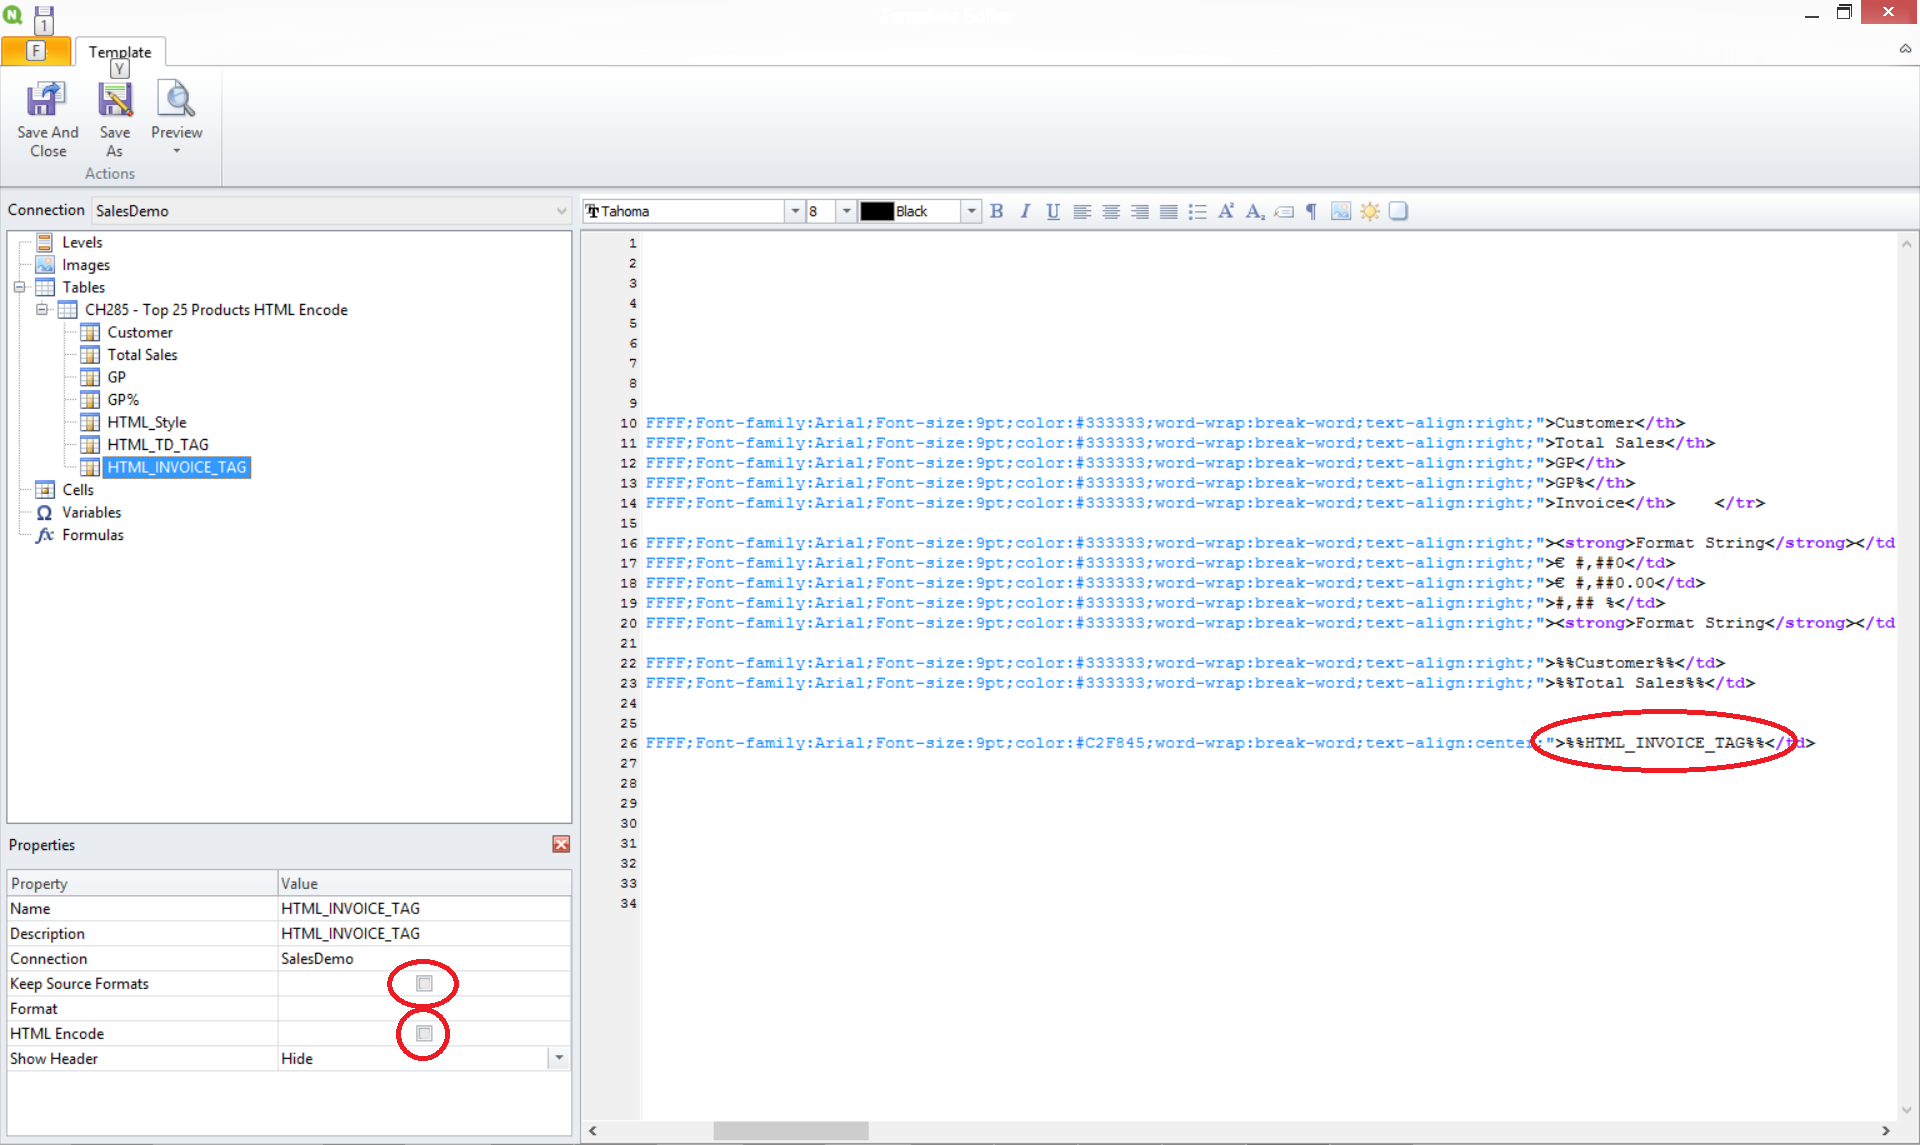Image resolution: width=1920 pixels, height=1145 pixels.
Task: Select the HTML_TD_TAG column node
Action: (x=158, y=445)
